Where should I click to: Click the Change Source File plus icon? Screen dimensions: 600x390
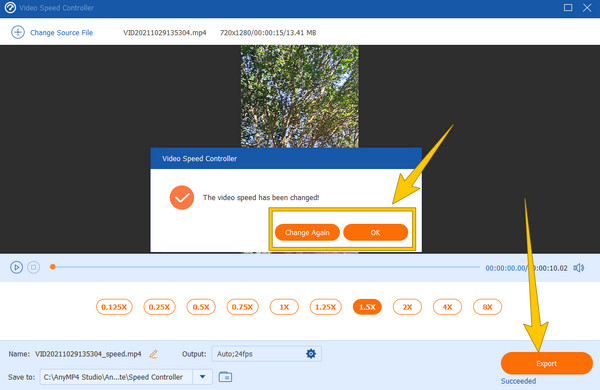point(18,32)
